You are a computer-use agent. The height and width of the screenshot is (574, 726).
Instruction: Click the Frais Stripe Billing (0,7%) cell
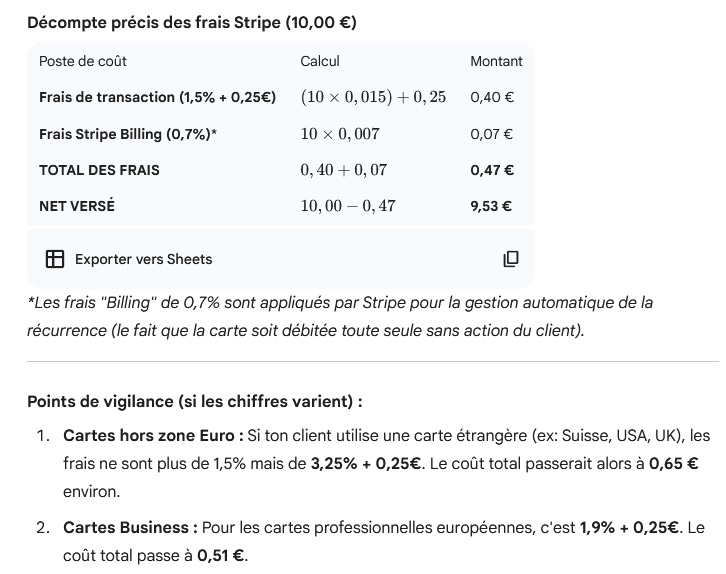click(x=128, y=133)
